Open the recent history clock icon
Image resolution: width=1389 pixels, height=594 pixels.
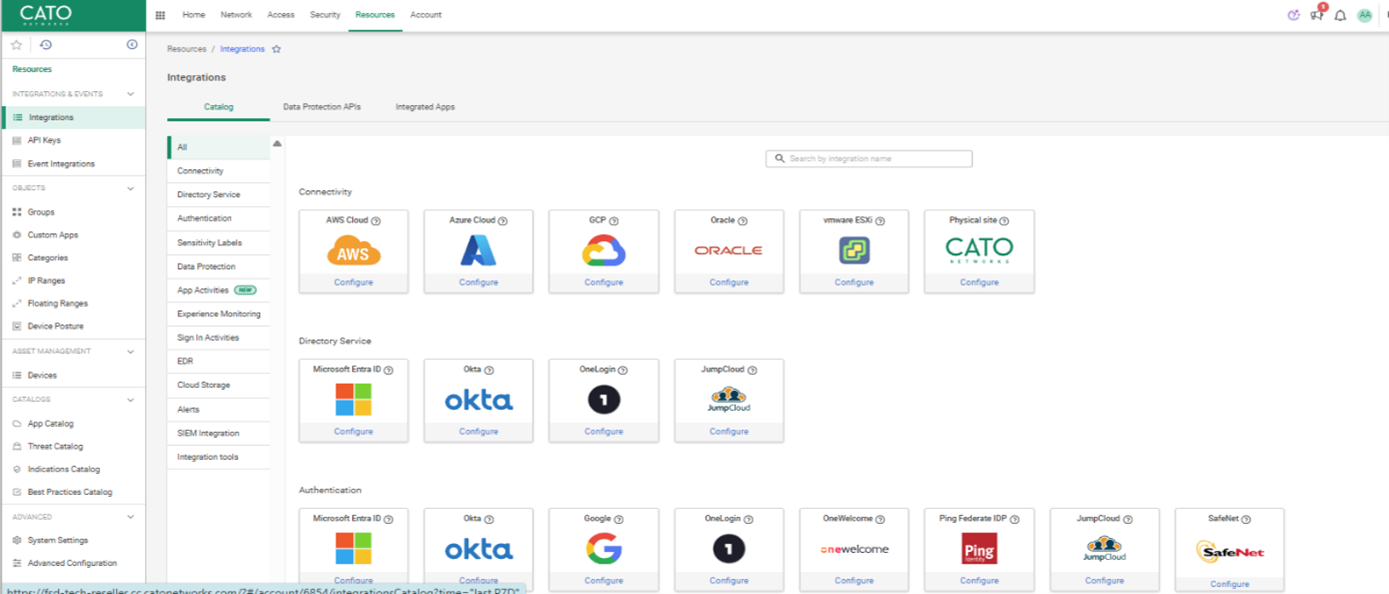coord(46,45)
